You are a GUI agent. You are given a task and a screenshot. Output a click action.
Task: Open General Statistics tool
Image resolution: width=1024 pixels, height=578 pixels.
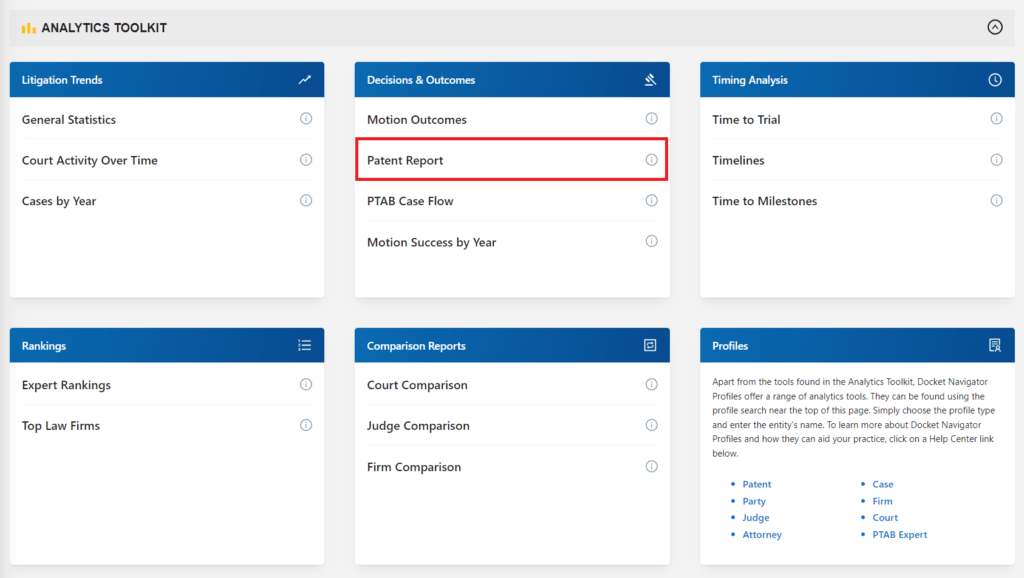tap(69, 120)
